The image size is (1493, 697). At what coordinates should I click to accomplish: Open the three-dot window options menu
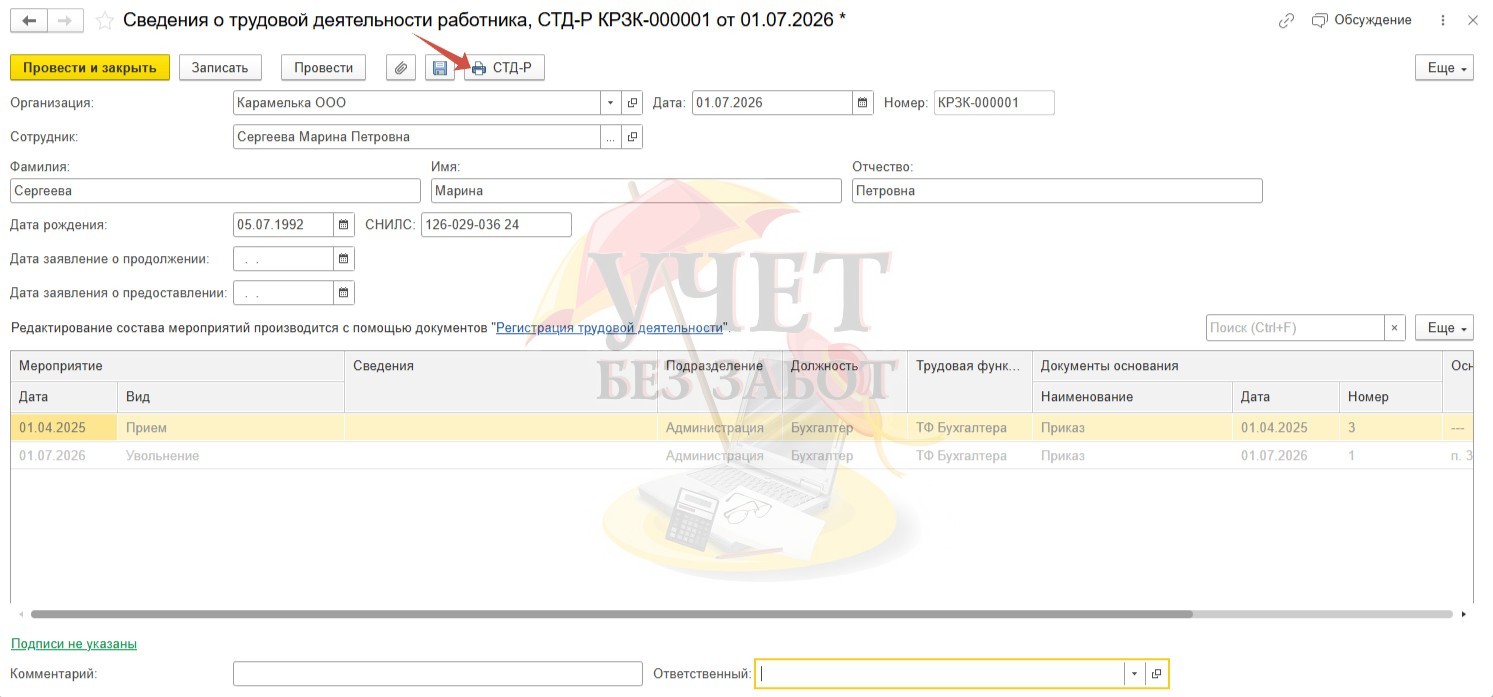click(x=1442, y=21)
